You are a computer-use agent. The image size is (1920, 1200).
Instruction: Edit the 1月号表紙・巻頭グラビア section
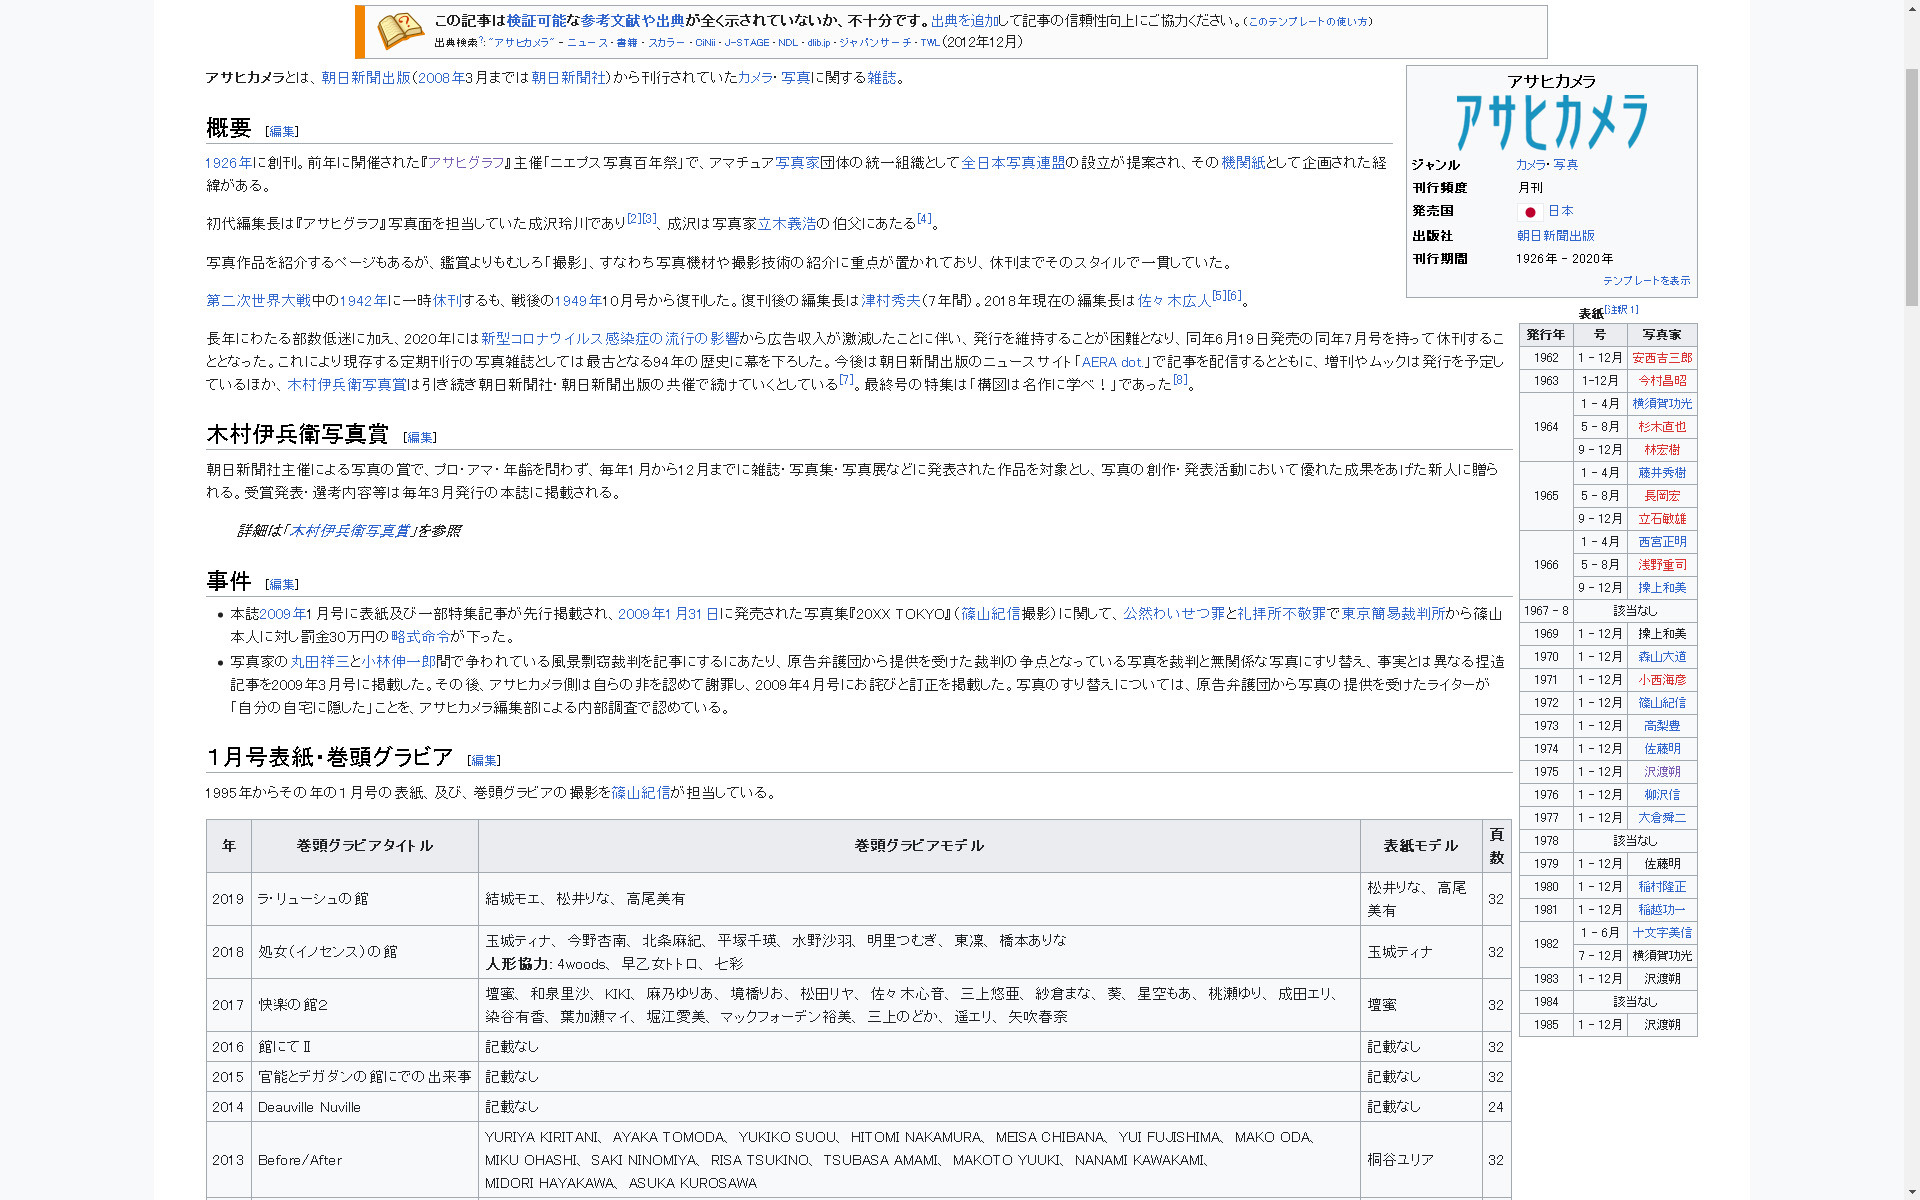tap(484, 760)
